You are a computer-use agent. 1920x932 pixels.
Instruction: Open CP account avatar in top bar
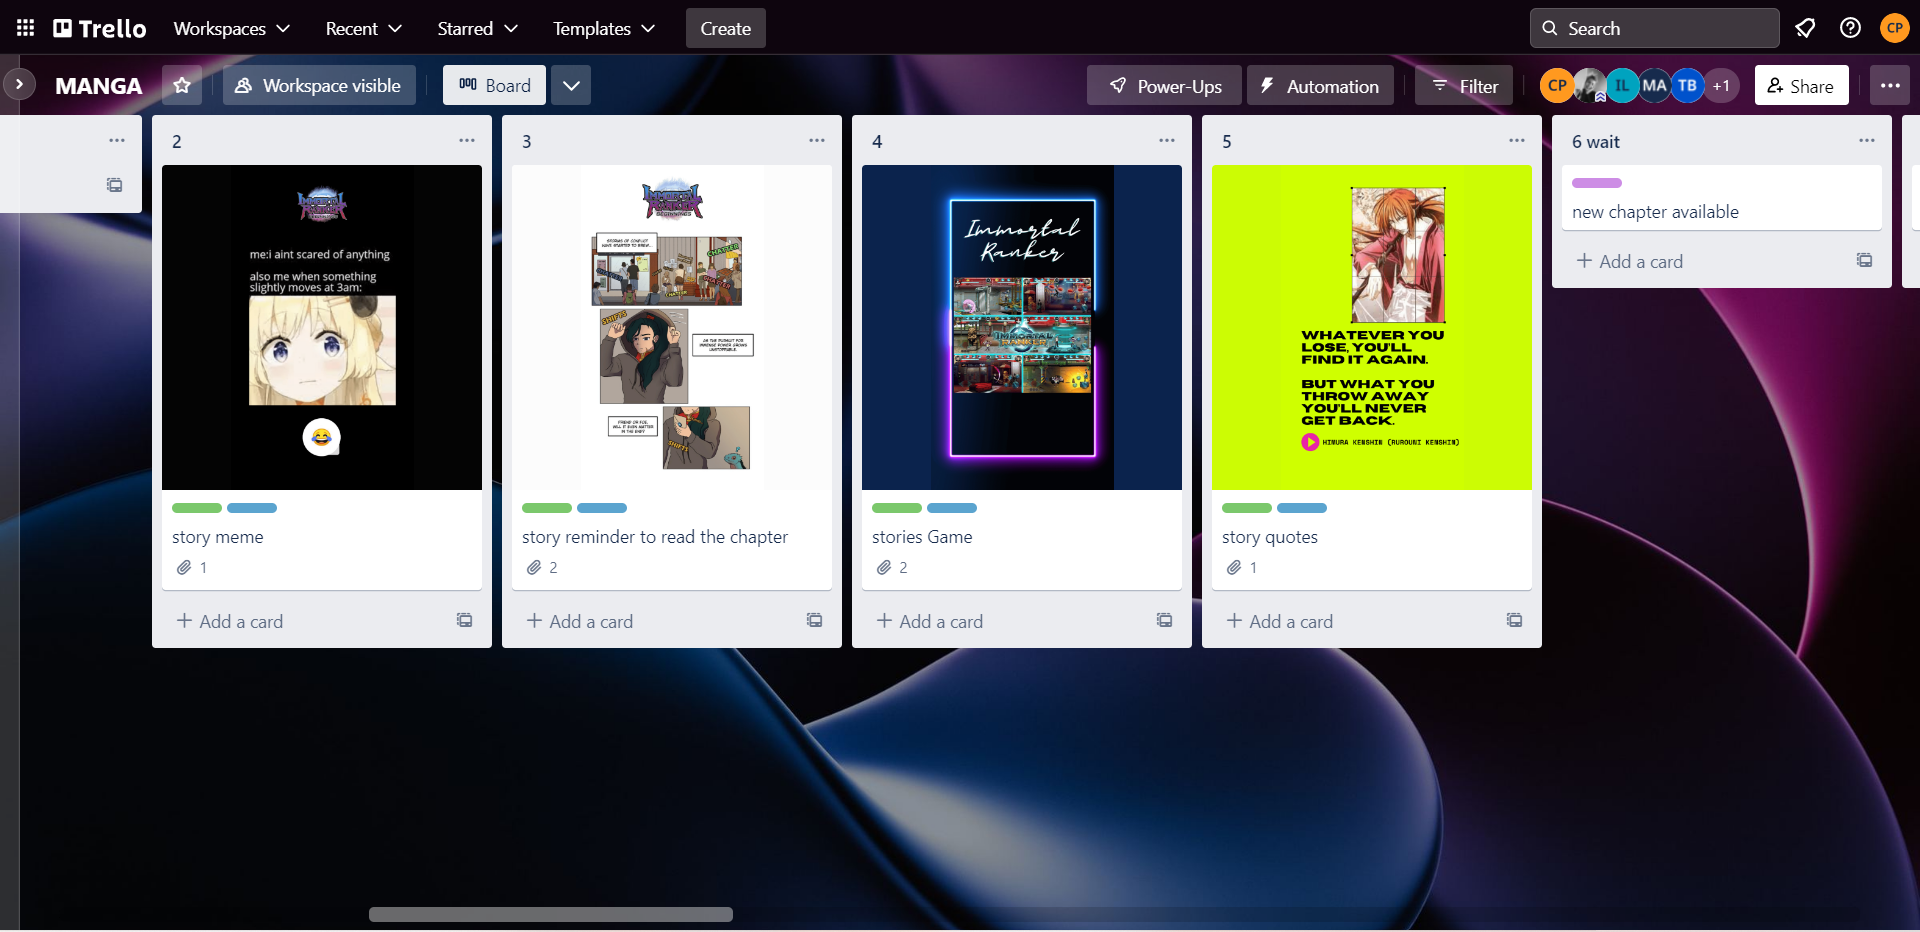tap(1894, 28)
